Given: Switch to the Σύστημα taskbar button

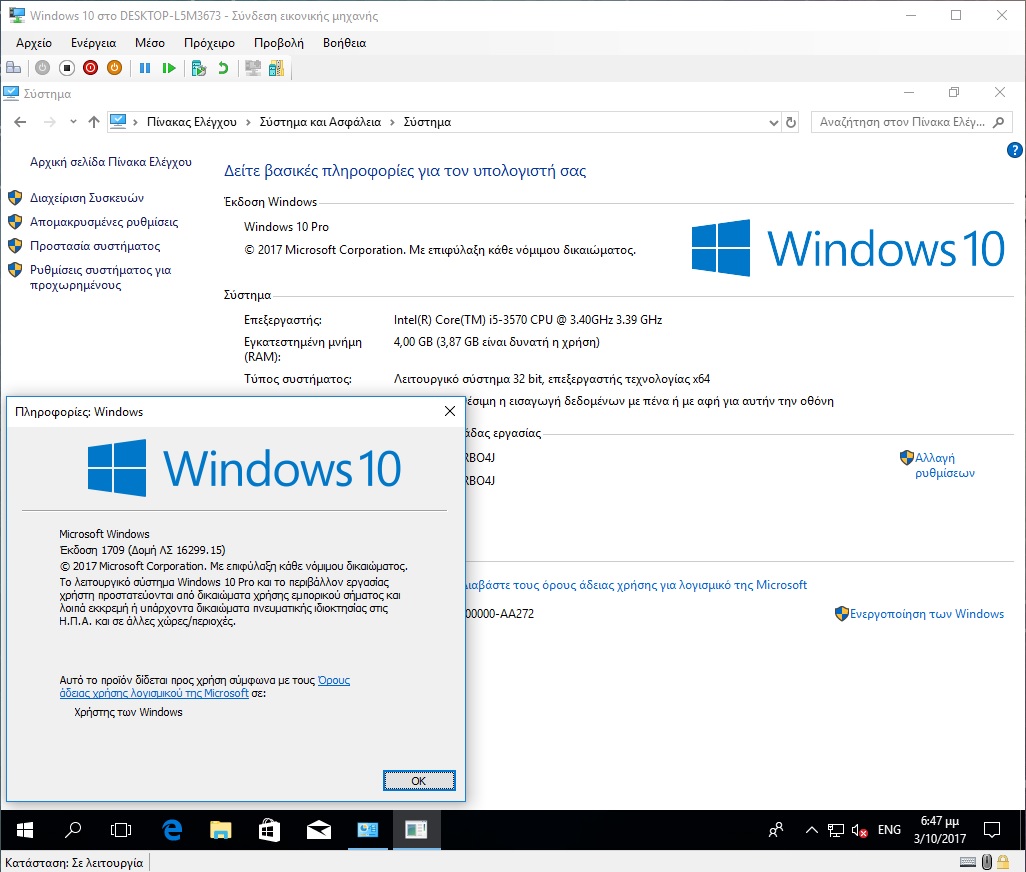Looking at the screenshot, I should click(x=367, y=830).
